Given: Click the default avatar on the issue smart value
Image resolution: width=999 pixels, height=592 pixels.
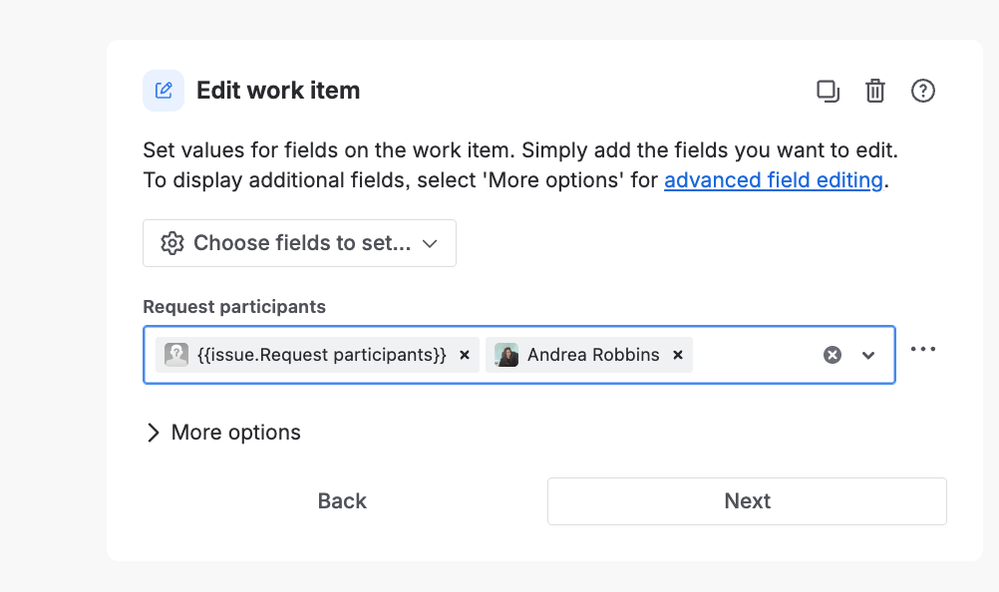Looking at the screenshot, I should (176, 355).
